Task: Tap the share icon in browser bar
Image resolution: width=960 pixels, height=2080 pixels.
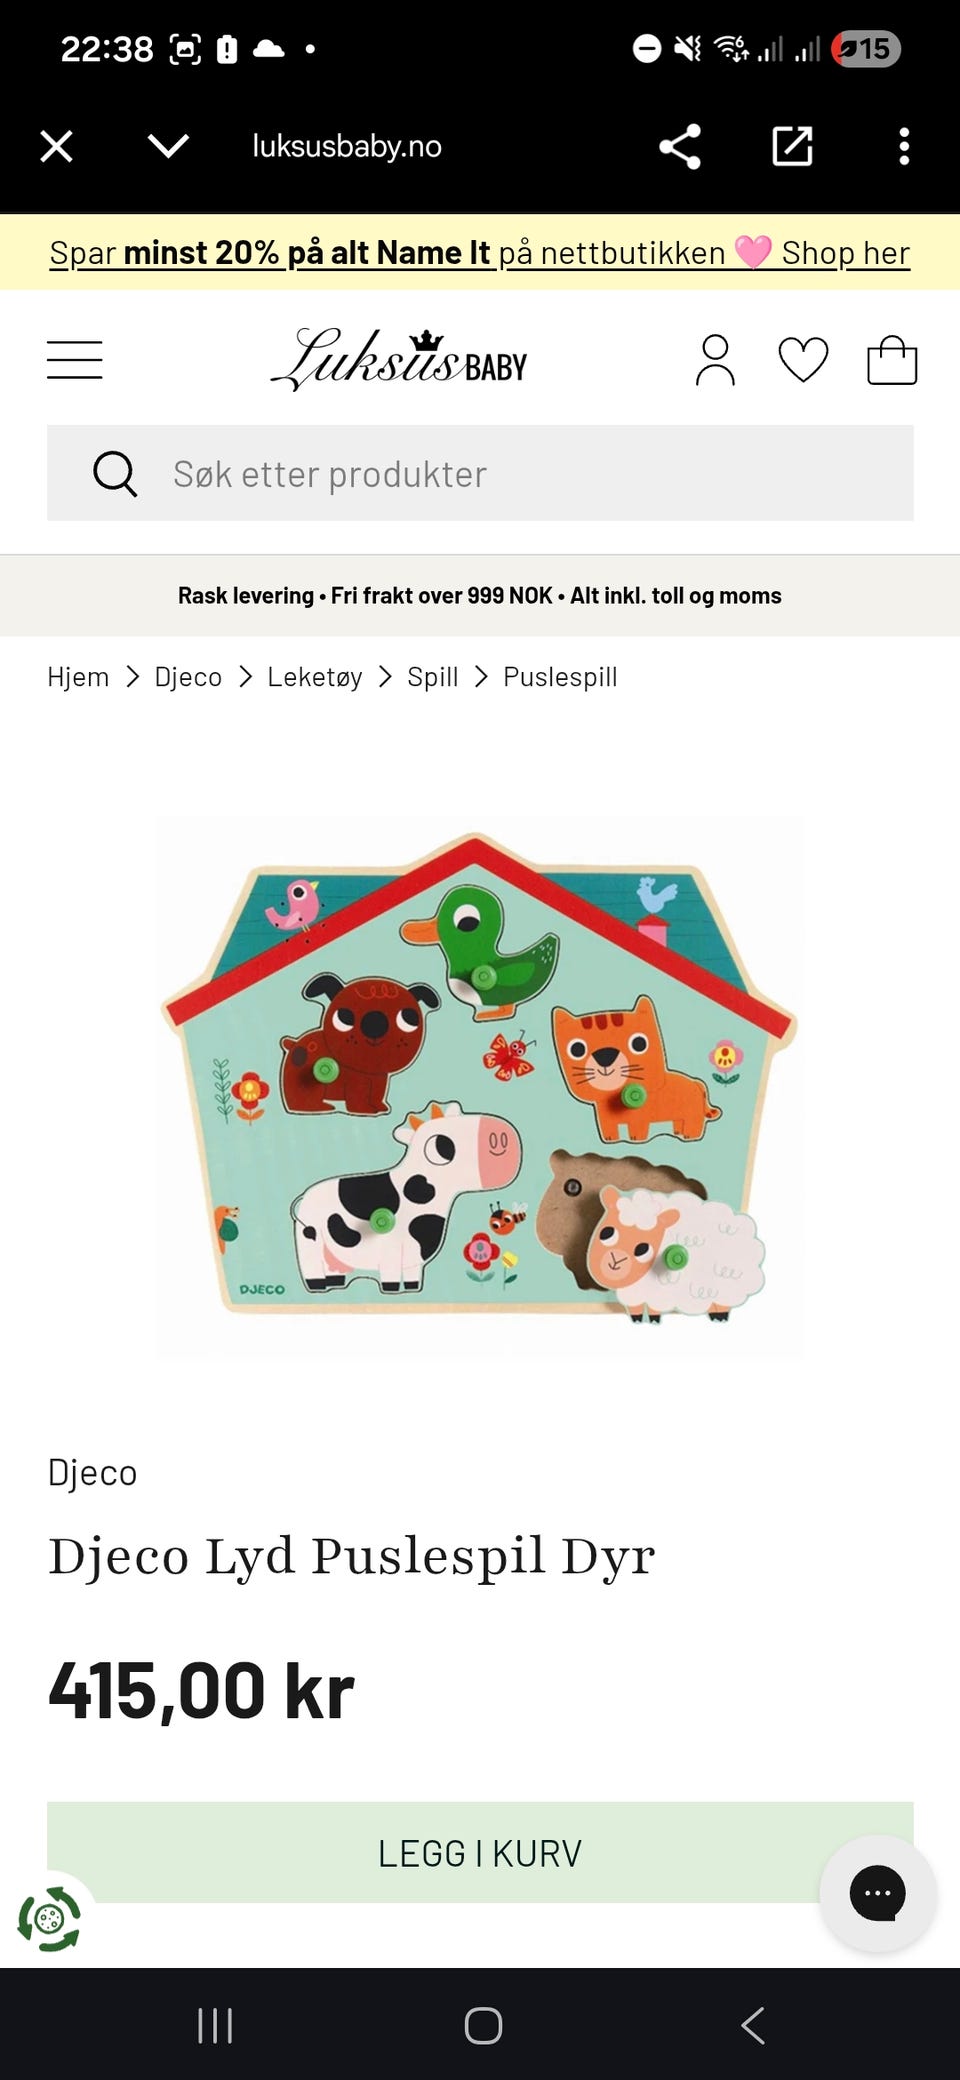Action: coord(680,146)
